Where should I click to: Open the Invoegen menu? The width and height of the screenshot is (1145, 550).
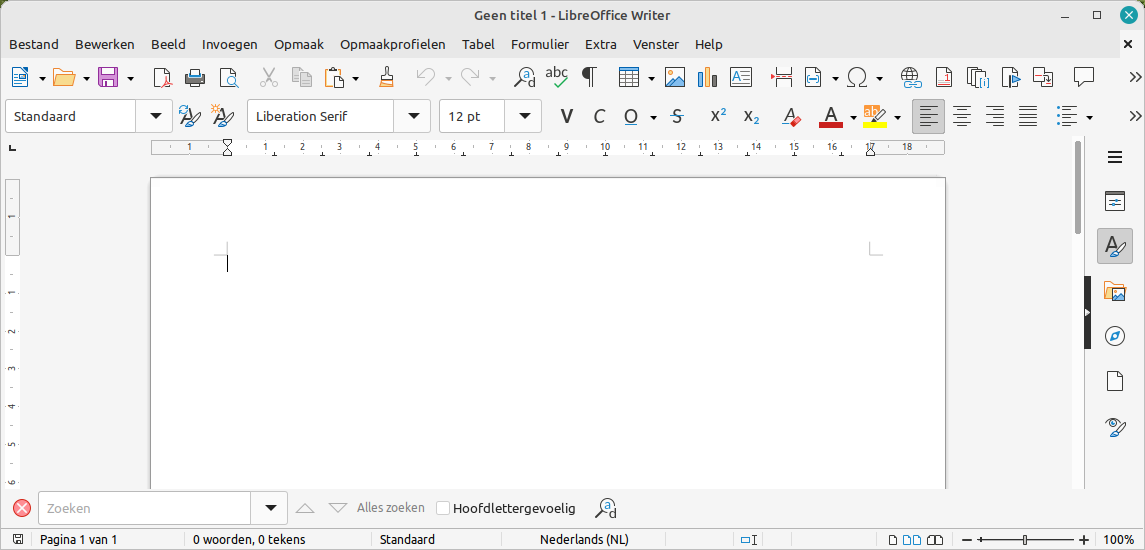tap(230, 45)
